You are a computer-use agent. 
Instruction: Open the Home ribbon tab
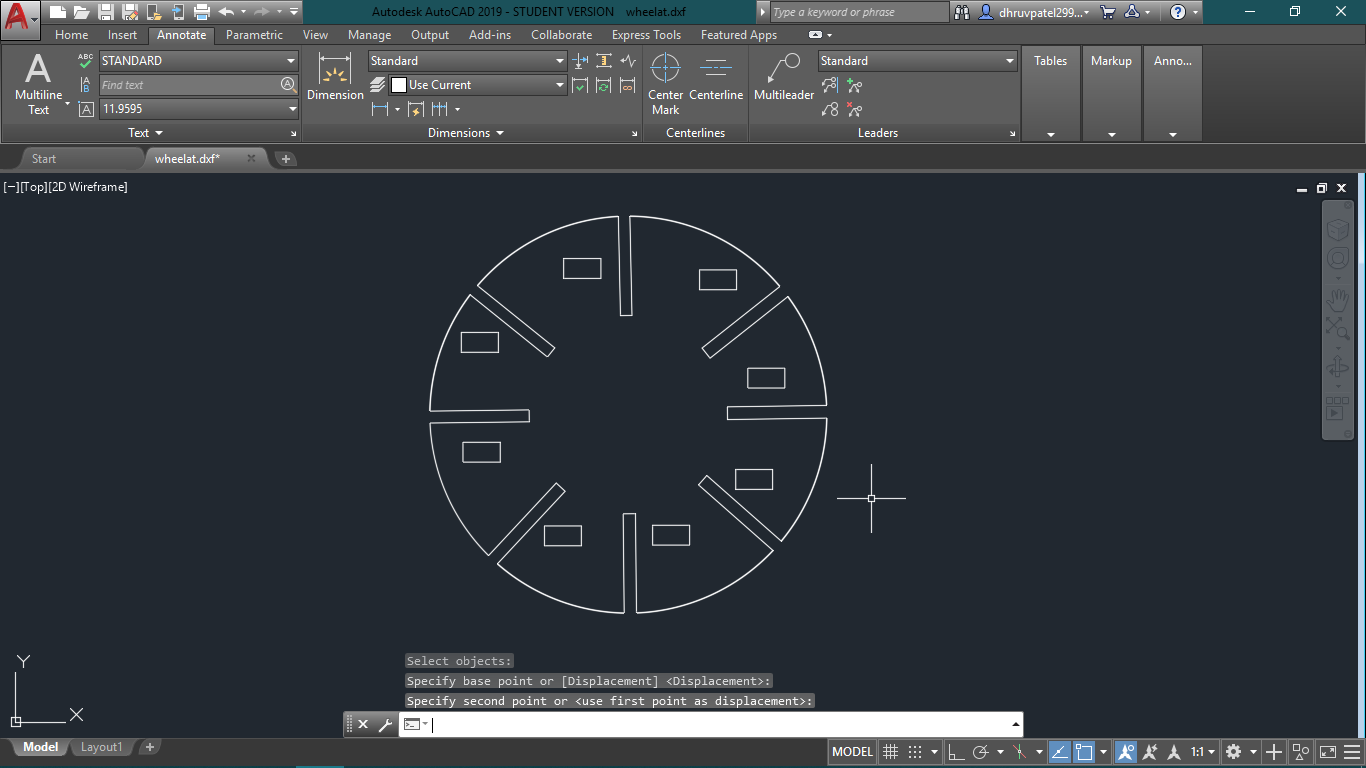72,35
